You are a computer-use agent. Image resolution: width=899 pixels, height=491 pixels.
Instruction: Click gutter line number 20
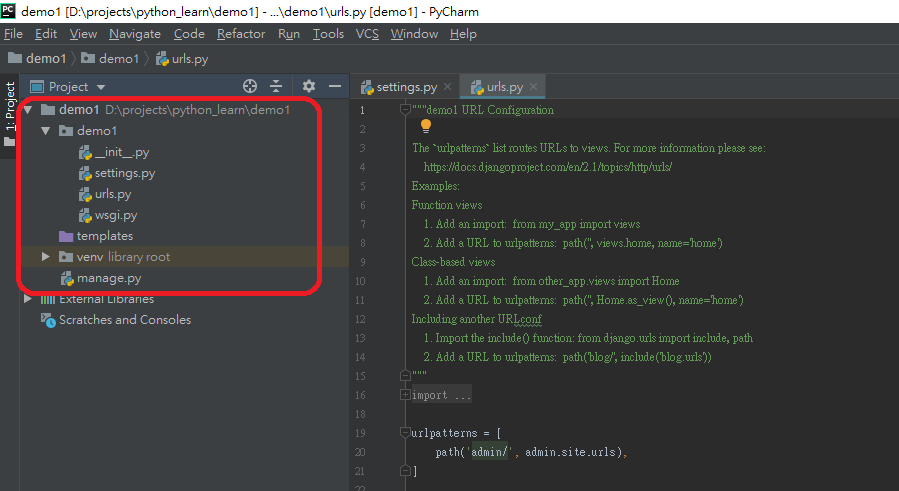[x=360, y=452]
